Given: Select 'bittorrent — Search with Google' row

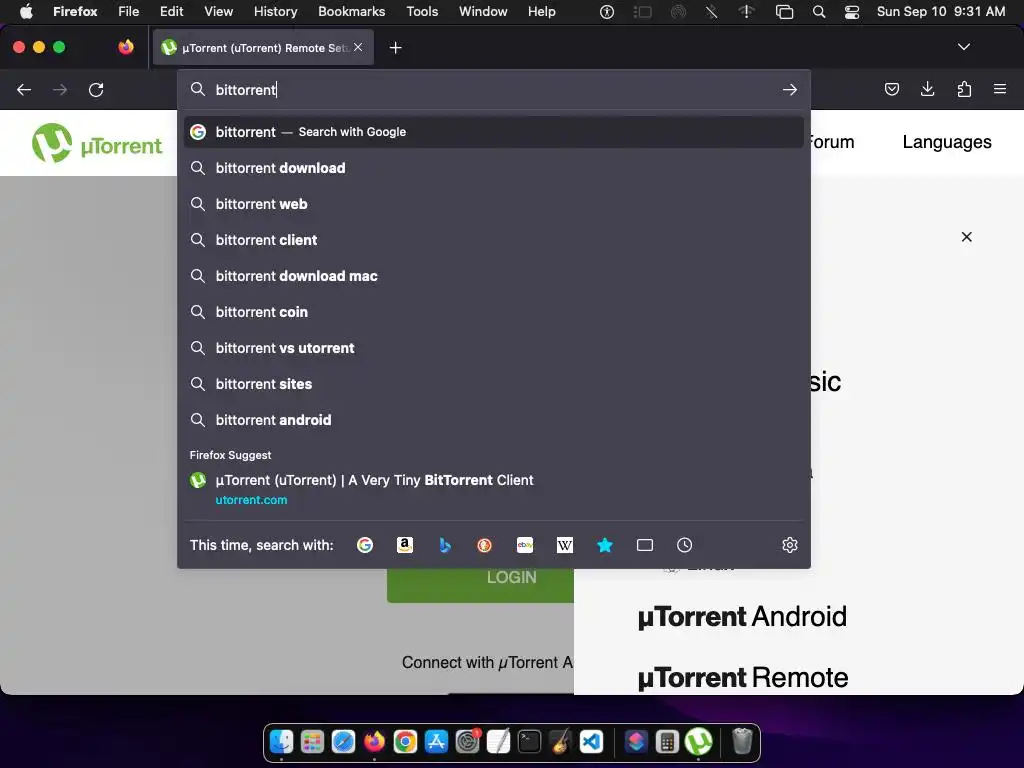Looking at the screenshot, I should (x=493, y=132).
